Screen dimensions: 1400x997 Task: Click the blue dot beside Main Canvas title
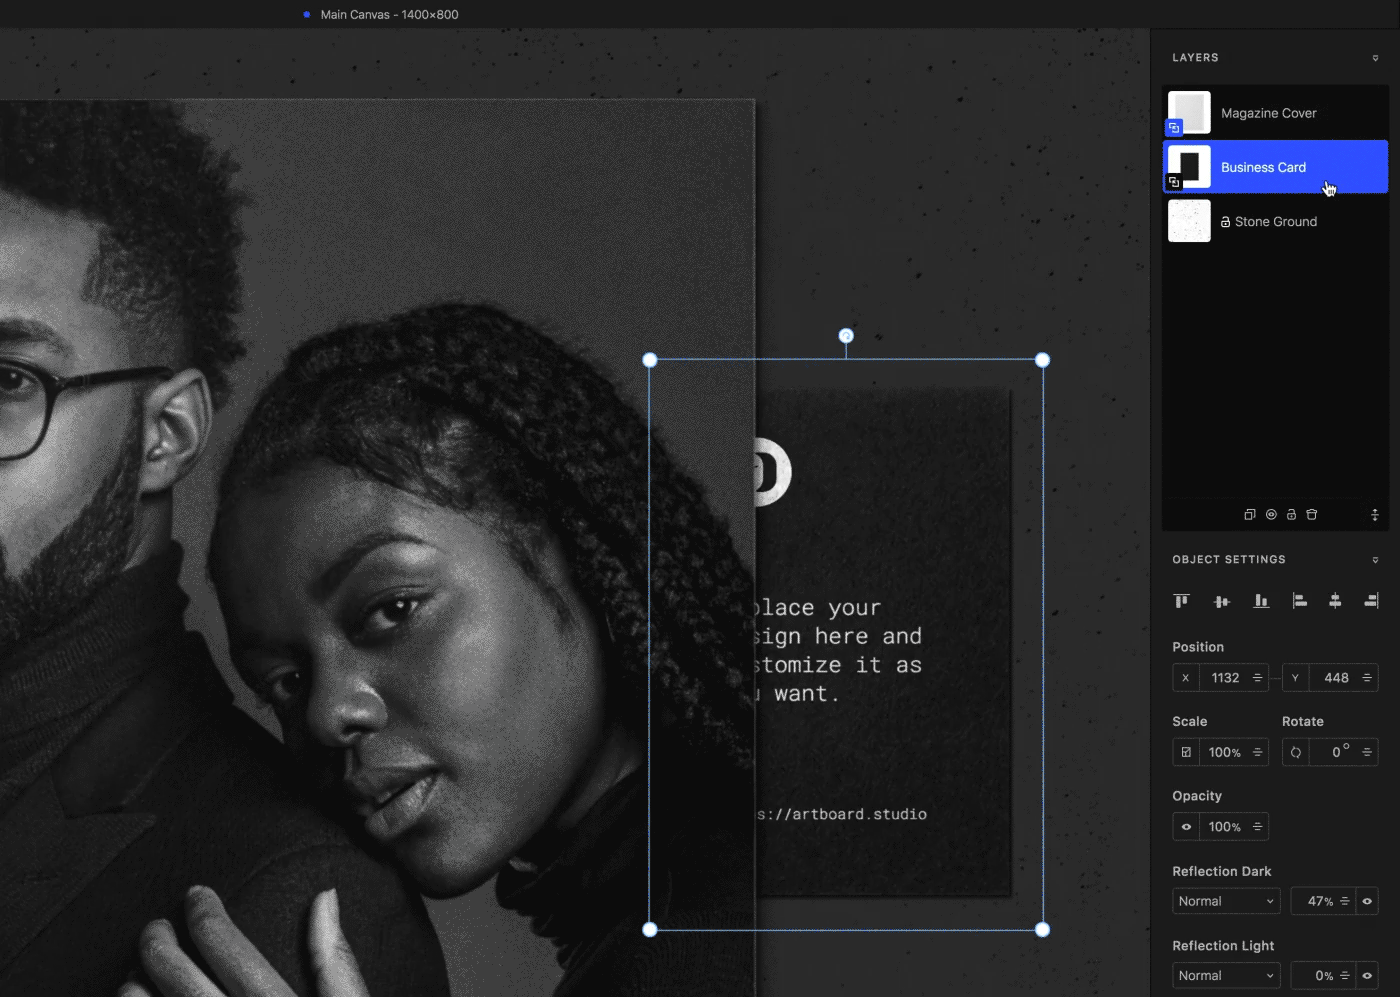(x=306, y=15)
